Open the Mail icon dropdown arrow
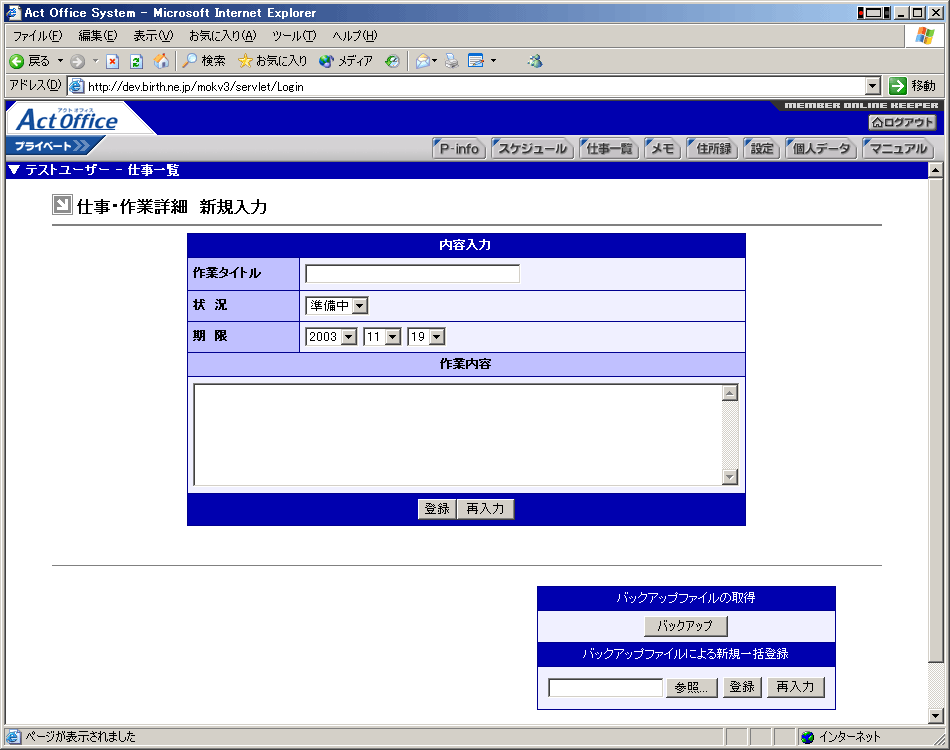 [x=434, y=61]
